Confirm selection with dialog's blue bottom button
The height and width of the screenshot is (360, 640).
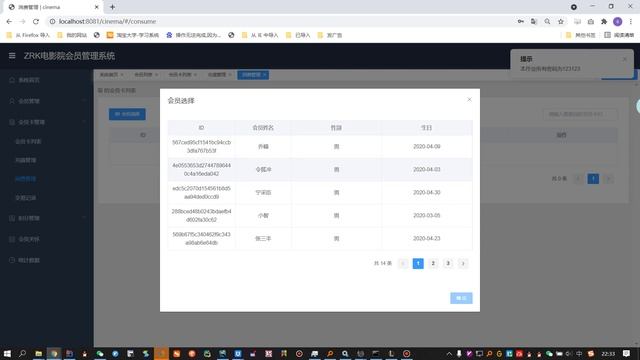pyautogui.click(x=461, y=298)
